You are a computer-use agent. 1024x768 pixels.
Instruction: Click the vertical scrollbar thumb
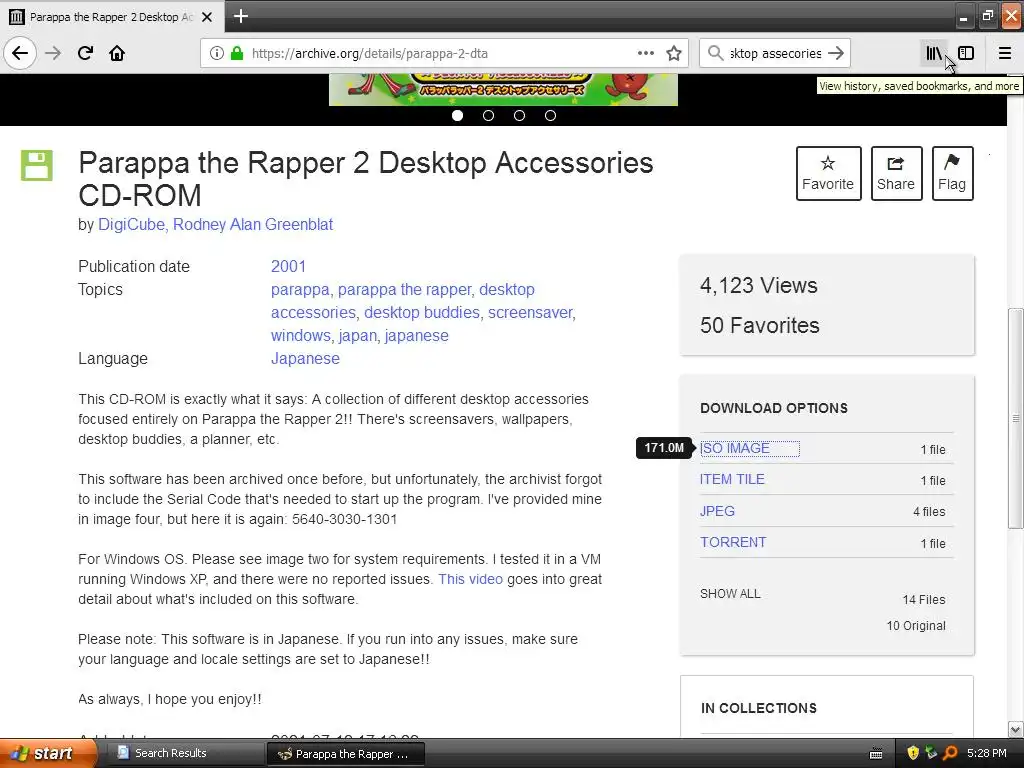coord(1015,418)
